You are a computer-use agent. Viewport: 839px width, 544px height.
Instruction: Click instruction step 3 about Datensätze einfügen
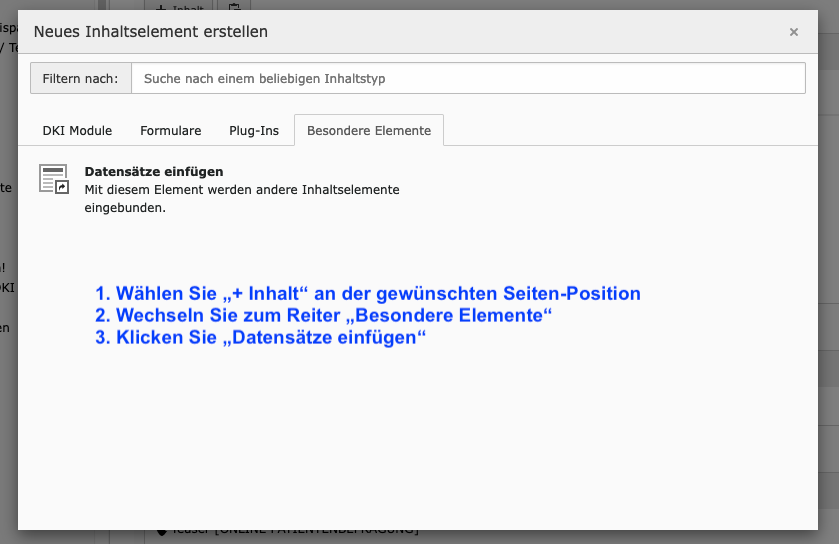pyautogui.click(x=261, y=338)
